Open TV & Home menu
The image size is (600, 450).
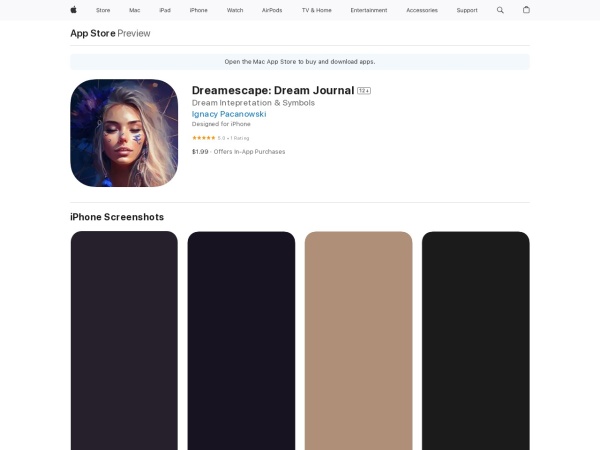pos(316,10)
